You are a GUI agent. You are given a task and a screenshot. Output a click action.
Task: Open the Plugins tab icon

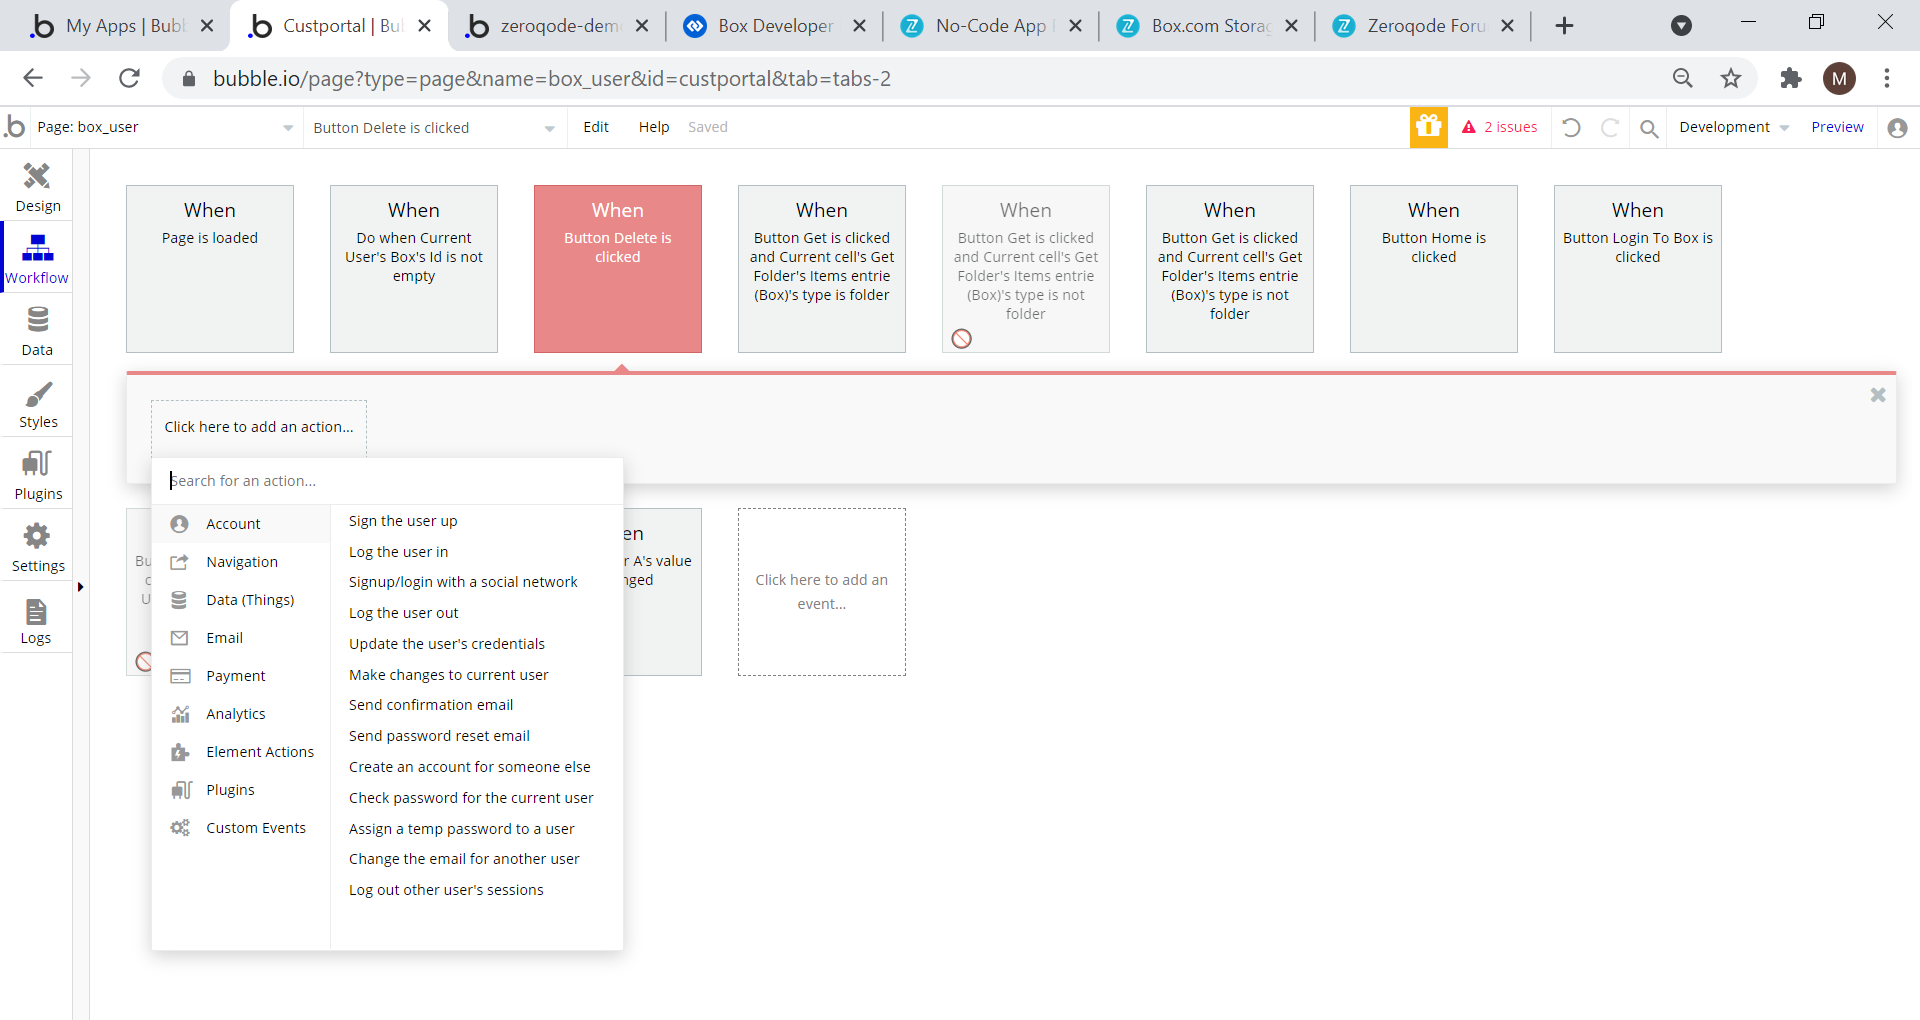[x=37, y=464]
